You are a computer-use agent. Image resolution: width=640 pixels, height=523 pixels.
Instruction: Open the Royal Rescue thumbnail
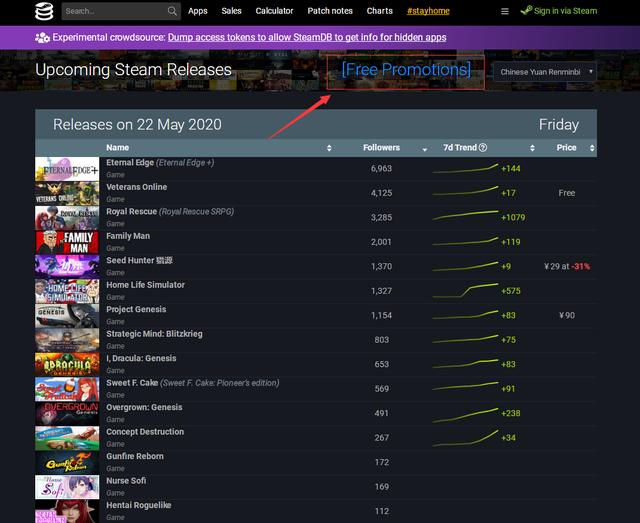click(67, 218)
